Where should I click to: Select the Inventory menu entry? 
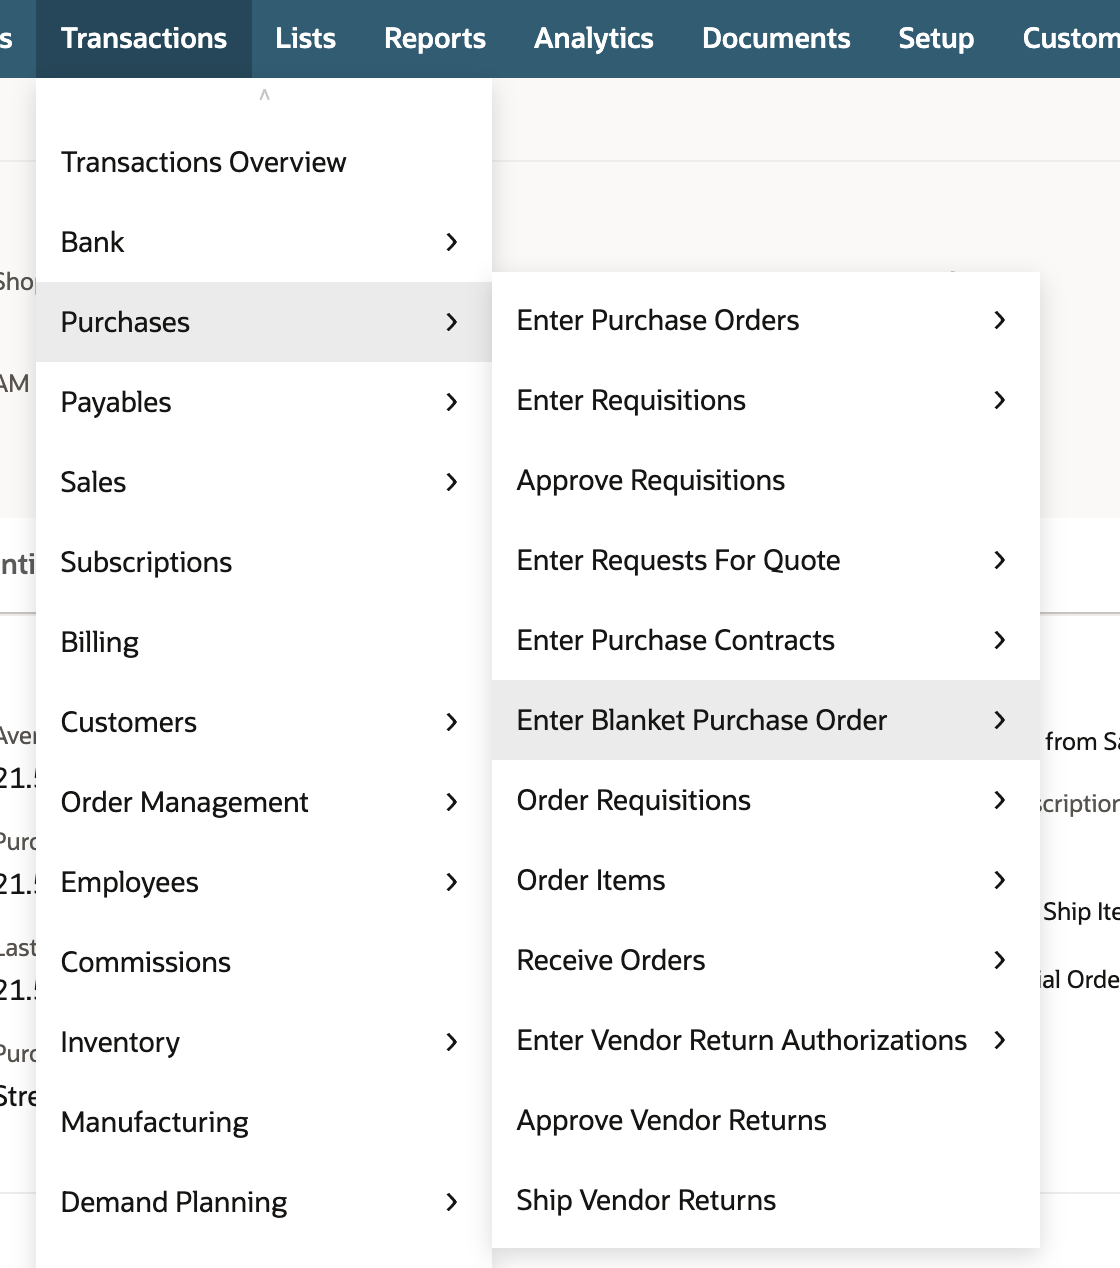(x=264, y=1042)
